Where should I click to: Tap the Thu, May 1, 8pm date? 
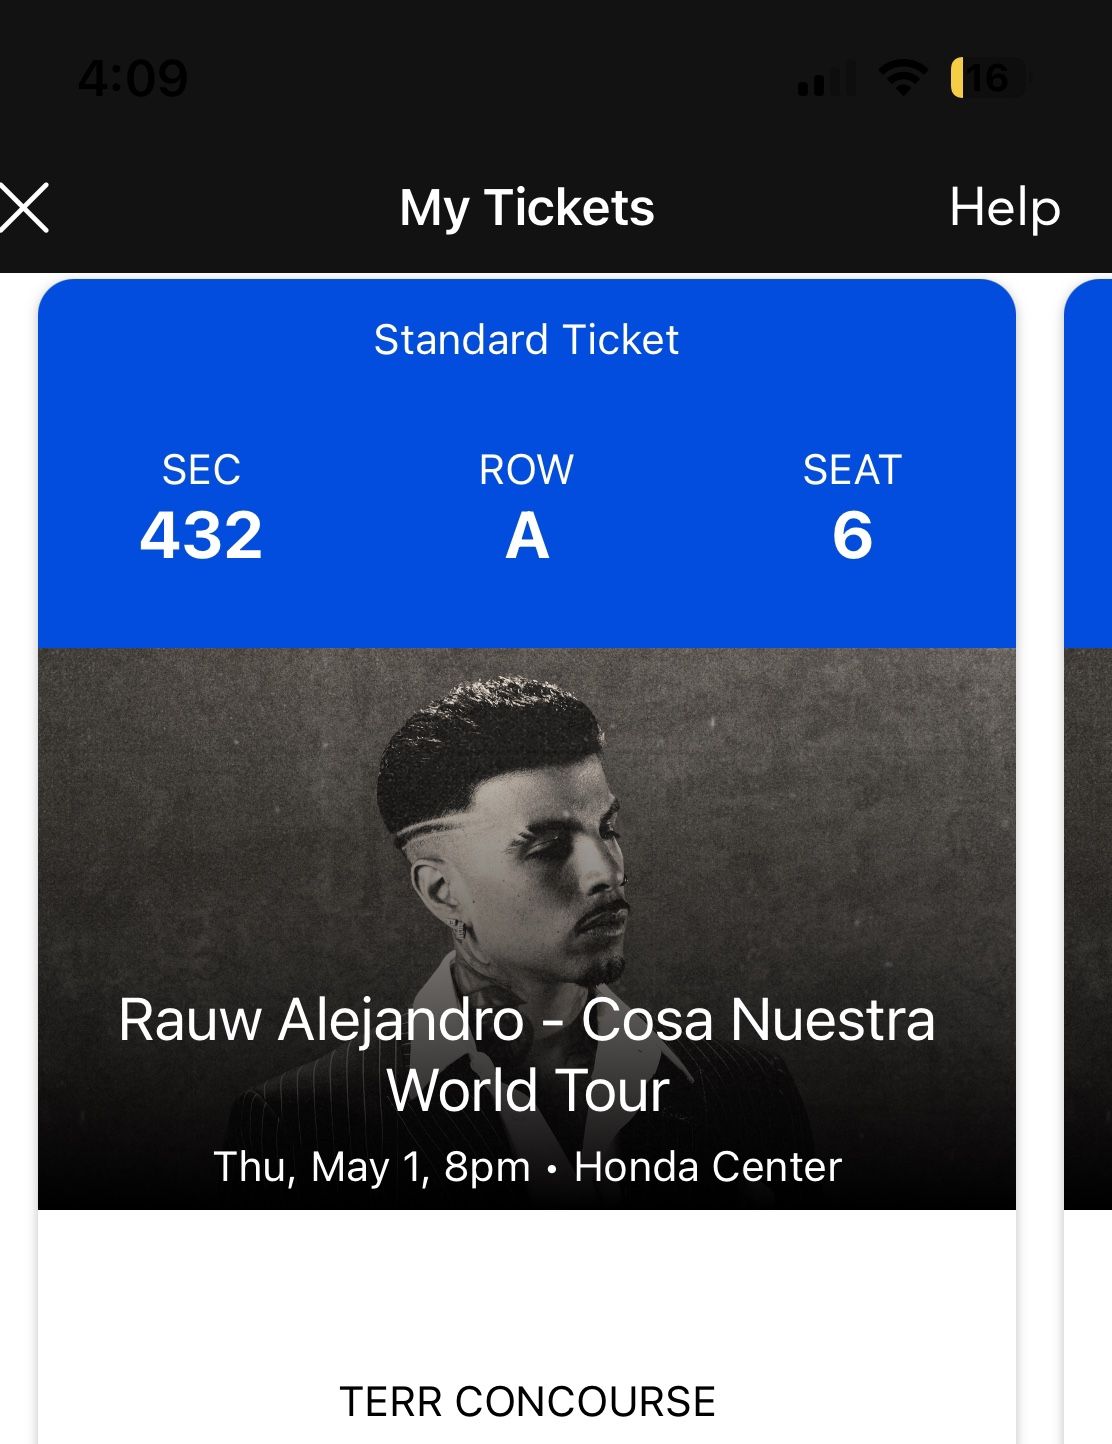tap(371, 1167)
